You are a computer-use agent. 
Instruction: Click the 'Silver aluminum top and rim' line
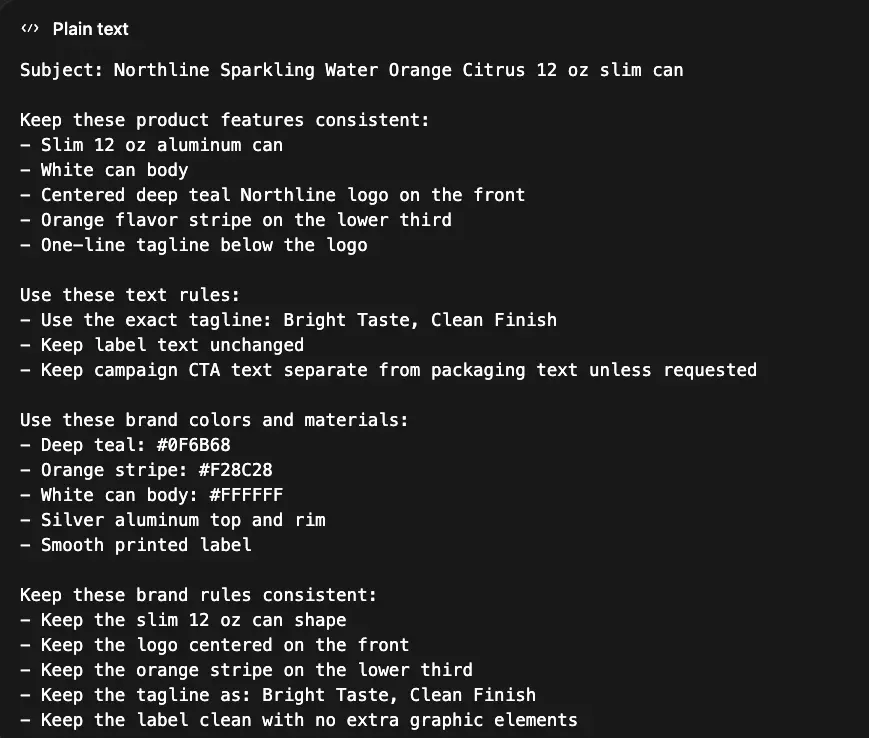[x=182, y=520]
